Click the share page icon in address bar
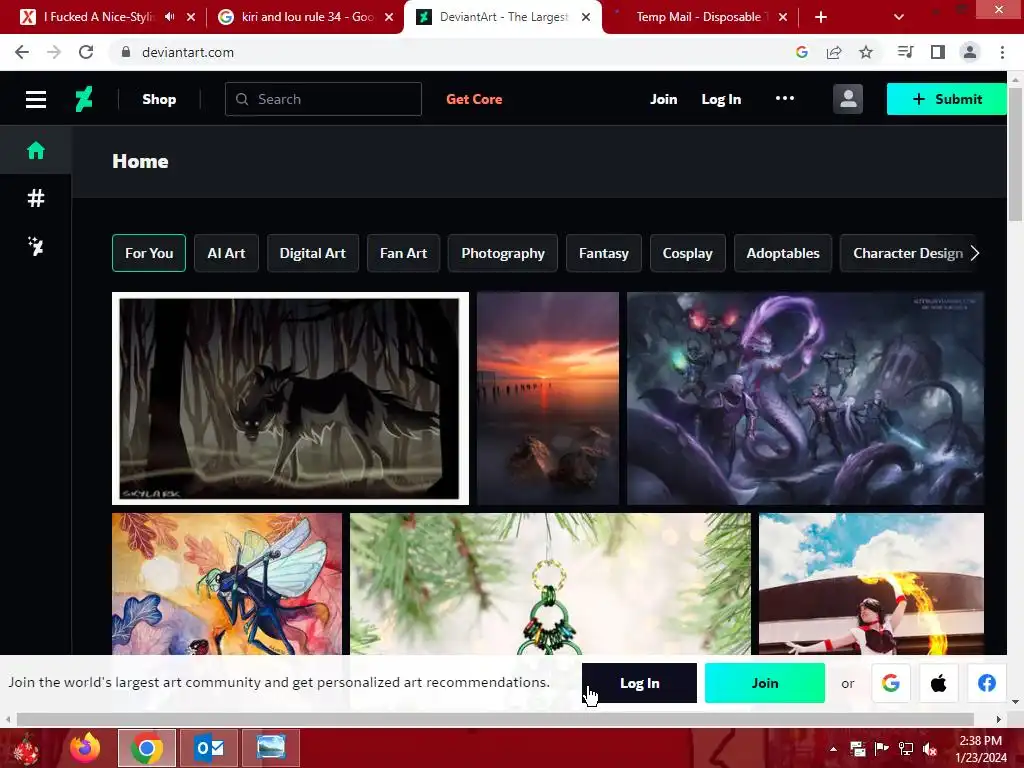The image size is (1024, 768). [x=834, y=52]
